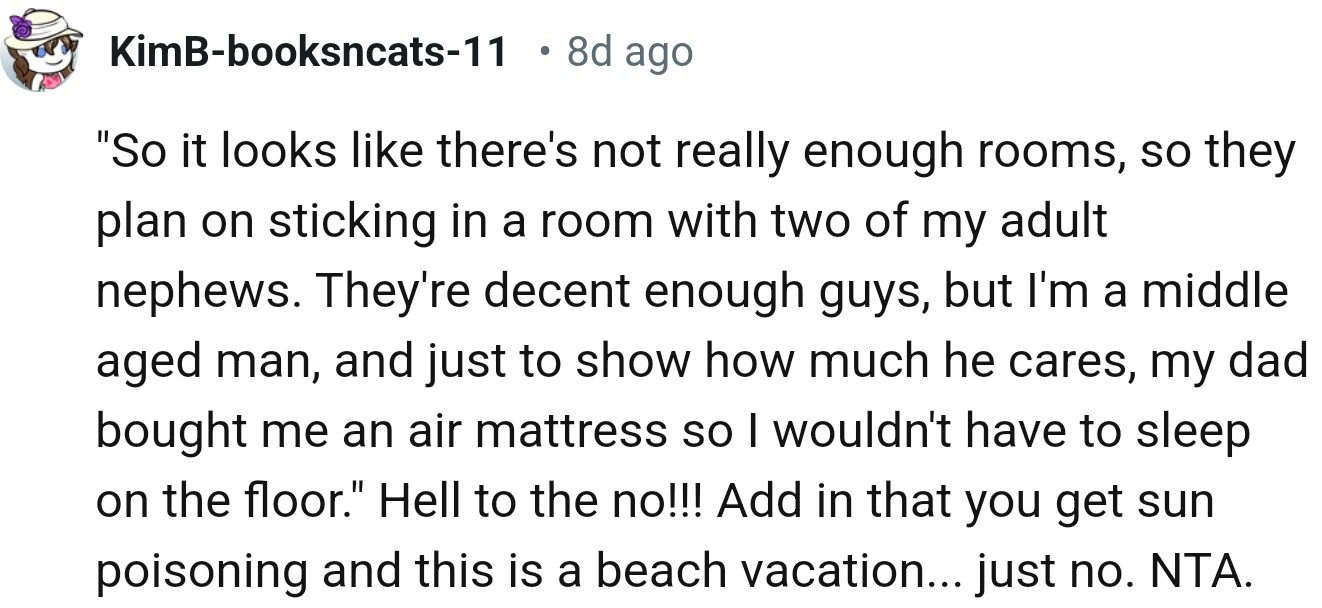Screen dimensions: 1322x608
Task: Click the words "beach vacation" in the last line
Action: point(762,570)
